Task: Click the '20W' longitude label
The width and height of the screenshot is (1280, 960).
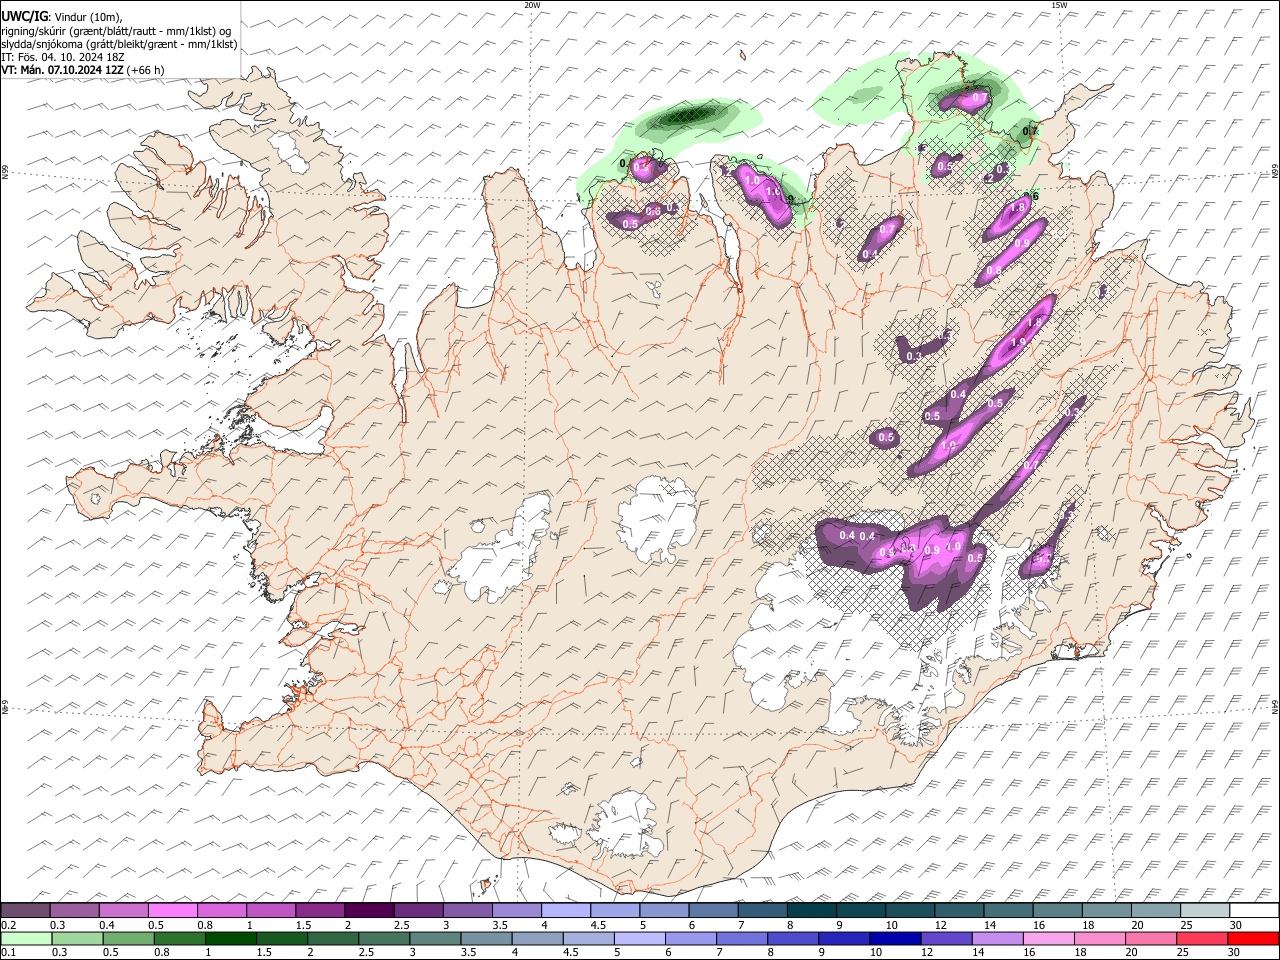Action: coord(532,5)
